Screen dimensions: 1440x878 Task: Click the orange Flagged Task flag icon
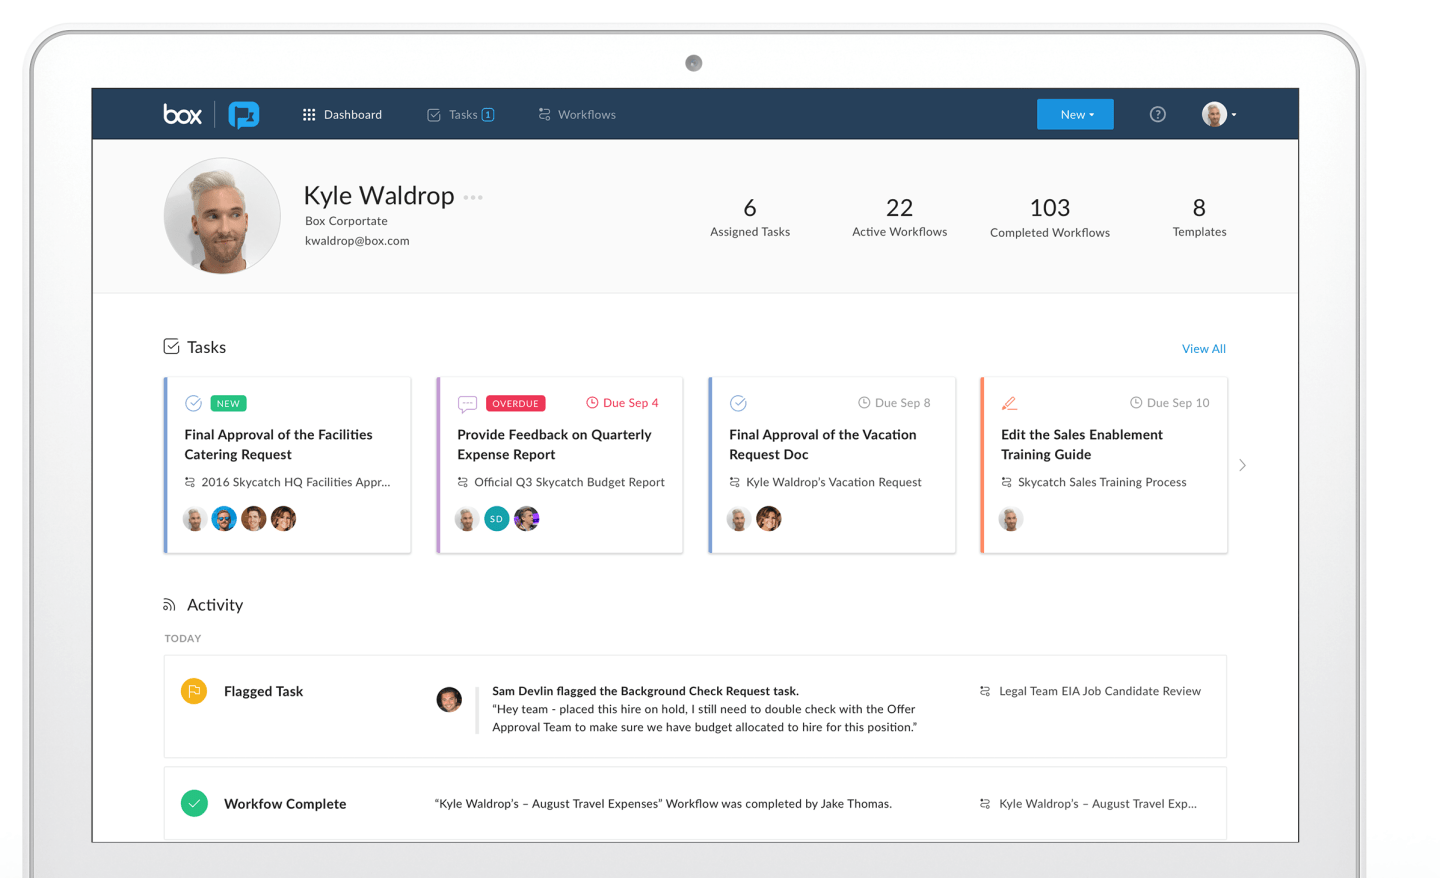[x=194, y=691]
